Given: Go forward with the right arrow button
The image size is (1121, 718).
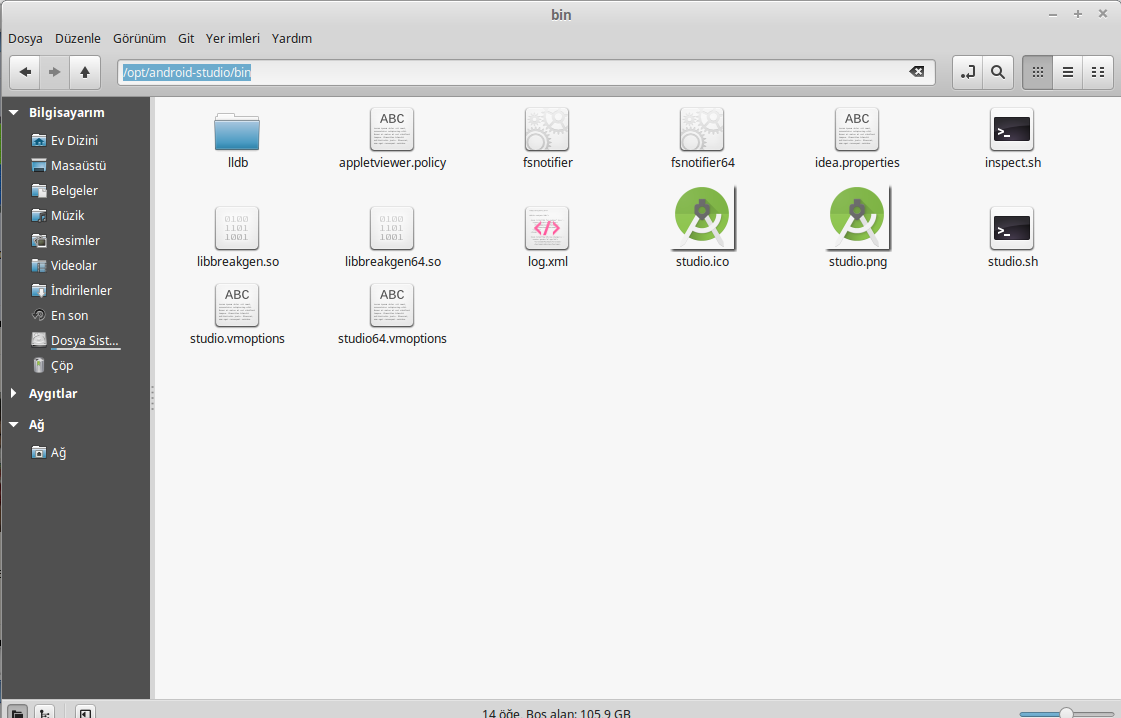Looking at the screenshot, I should pos(54,72).
